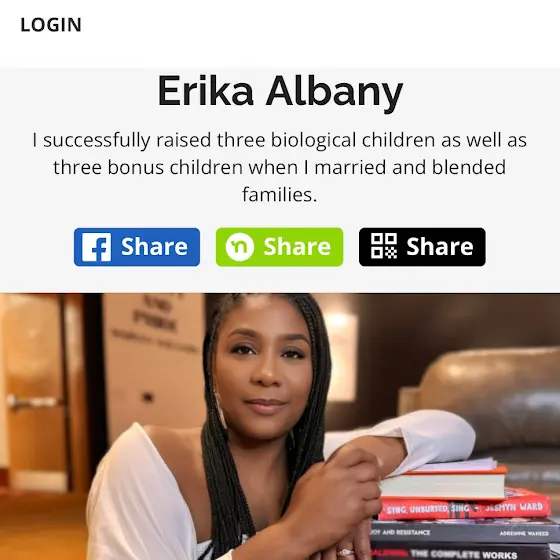Screen dimensions: 560x560
Task: Click the white book atop the stack
Action: point(443,480)
